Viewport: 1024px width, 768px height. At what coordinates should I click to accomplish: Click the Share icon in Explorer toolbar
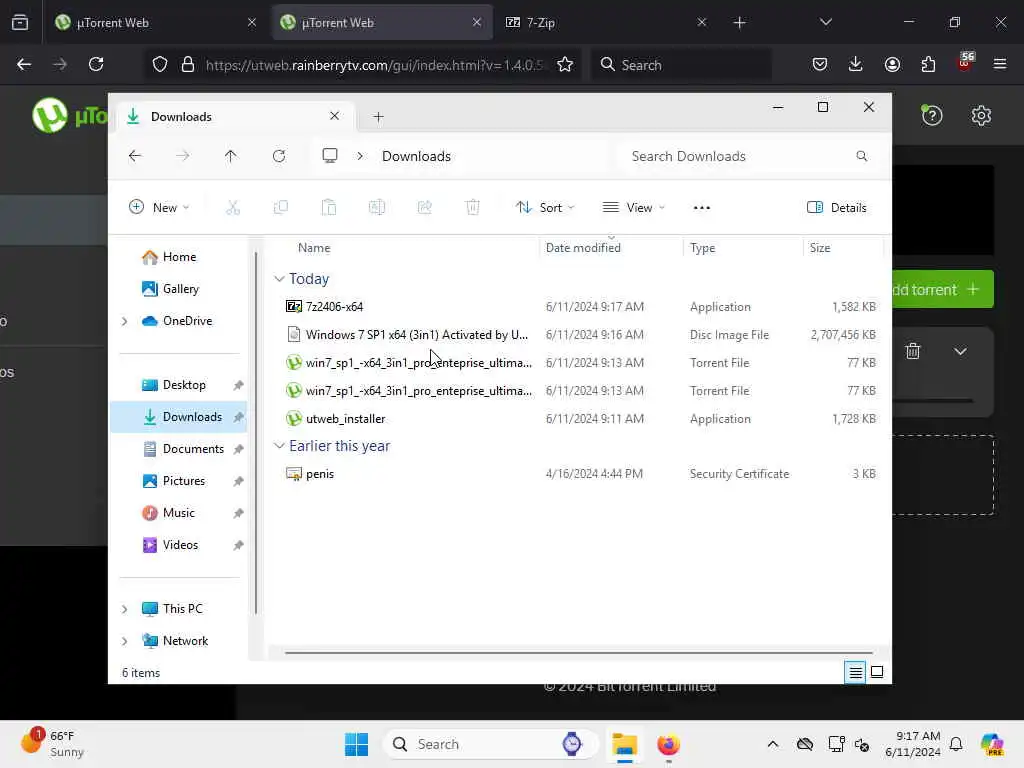click(424, 208)
